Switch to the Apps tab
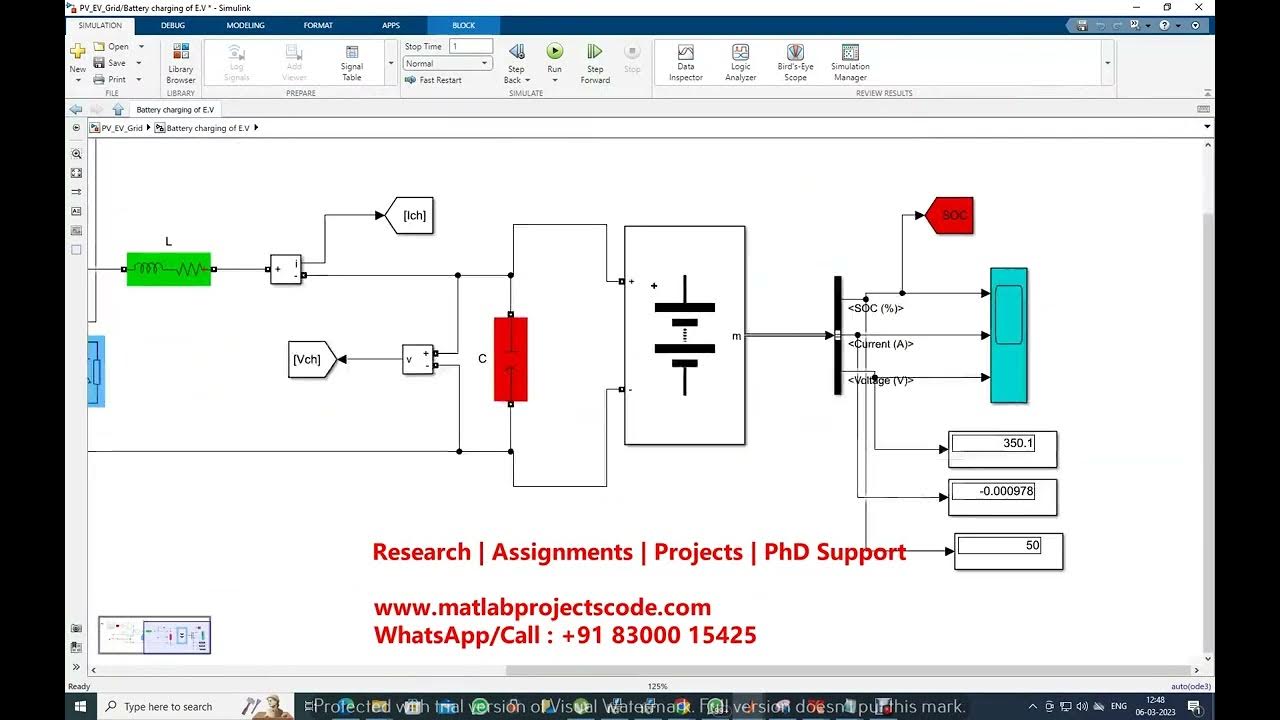The width and height of the screenshot is (1280, 720). click(391, 25)
